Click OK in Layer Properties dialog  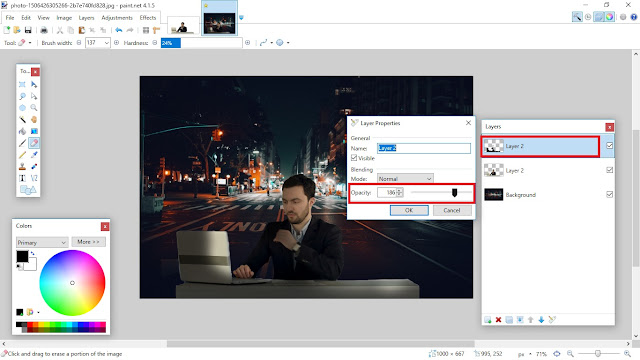tap(409, 210)
